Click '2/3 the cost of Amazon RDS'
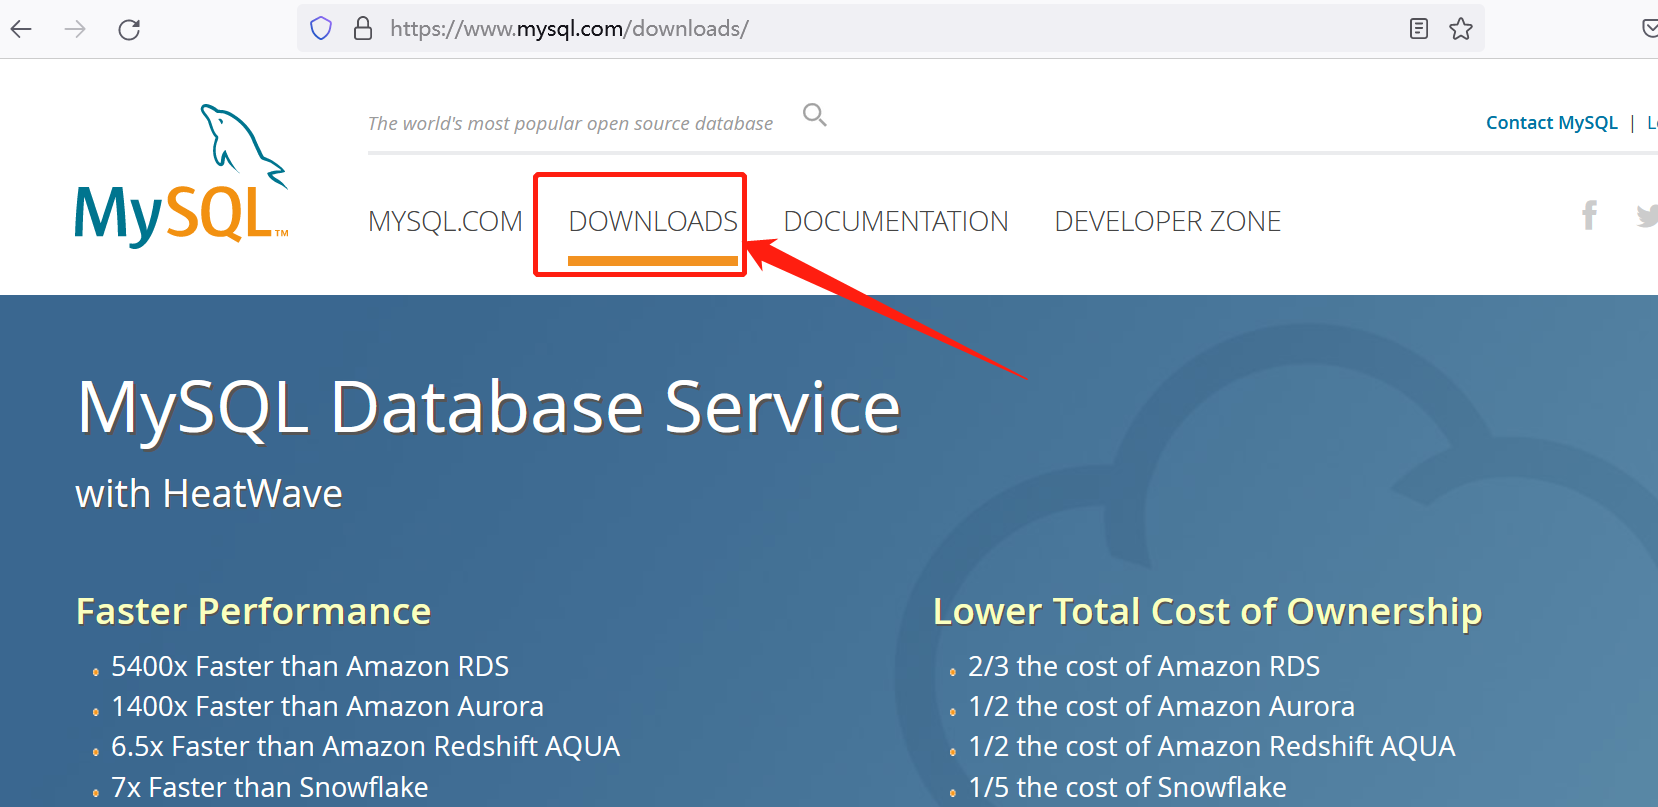Screen dimensions: 1658x807 click(x=1144, y=666)
